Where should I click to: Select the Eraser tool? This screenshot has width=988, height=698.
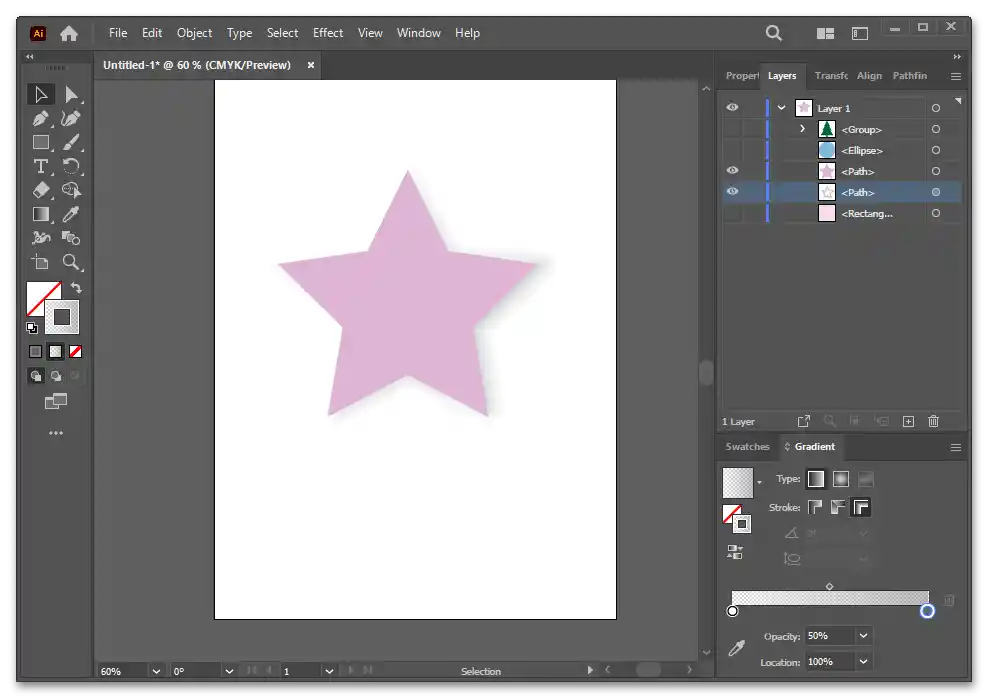click(41, 190)
